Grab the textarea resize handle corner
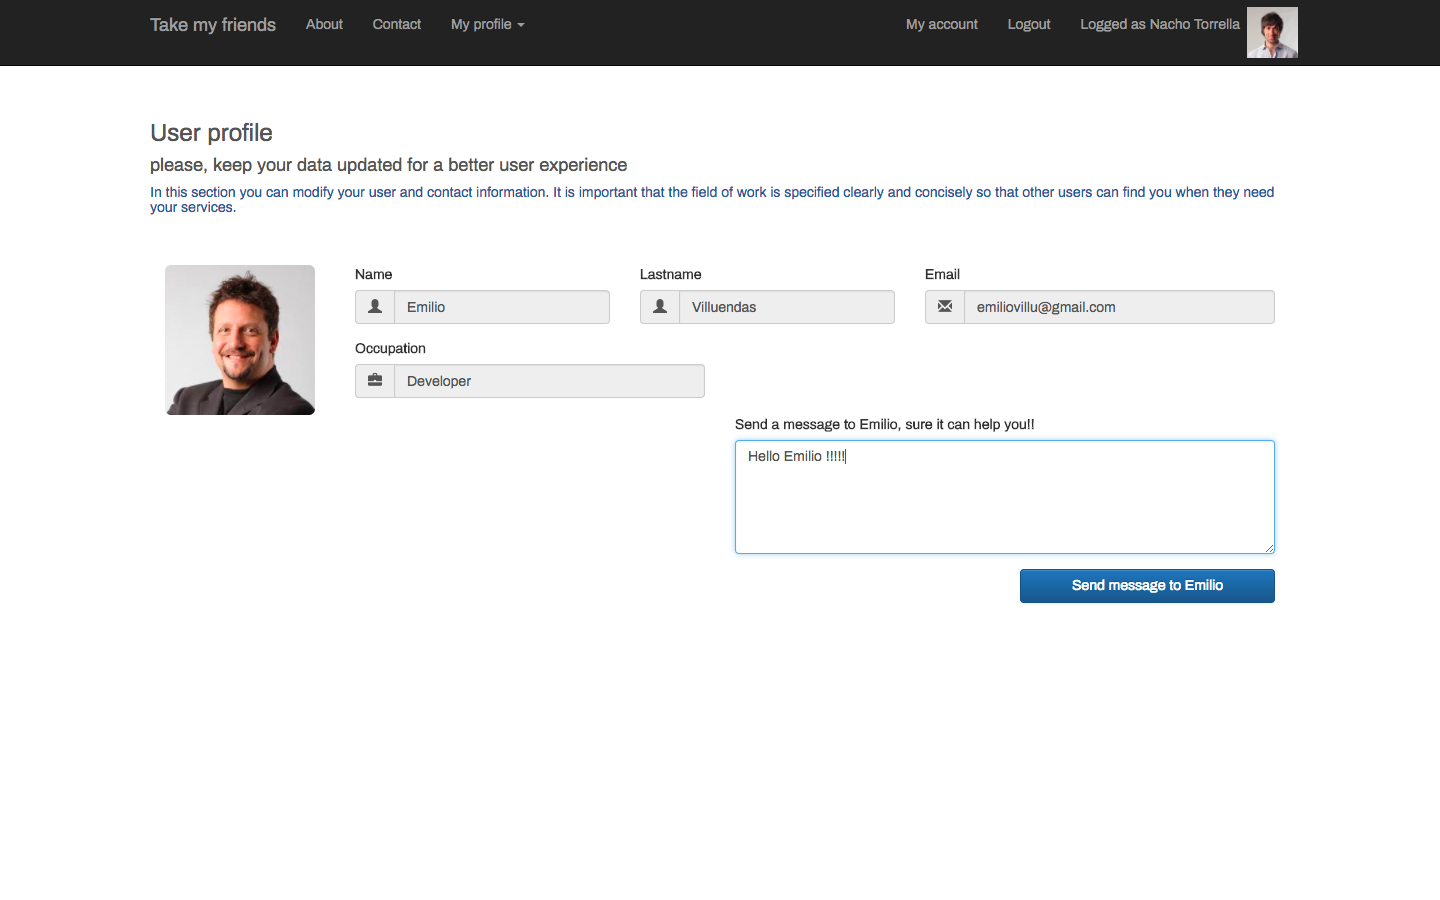1440x900 pixels. coord(1269,548)
